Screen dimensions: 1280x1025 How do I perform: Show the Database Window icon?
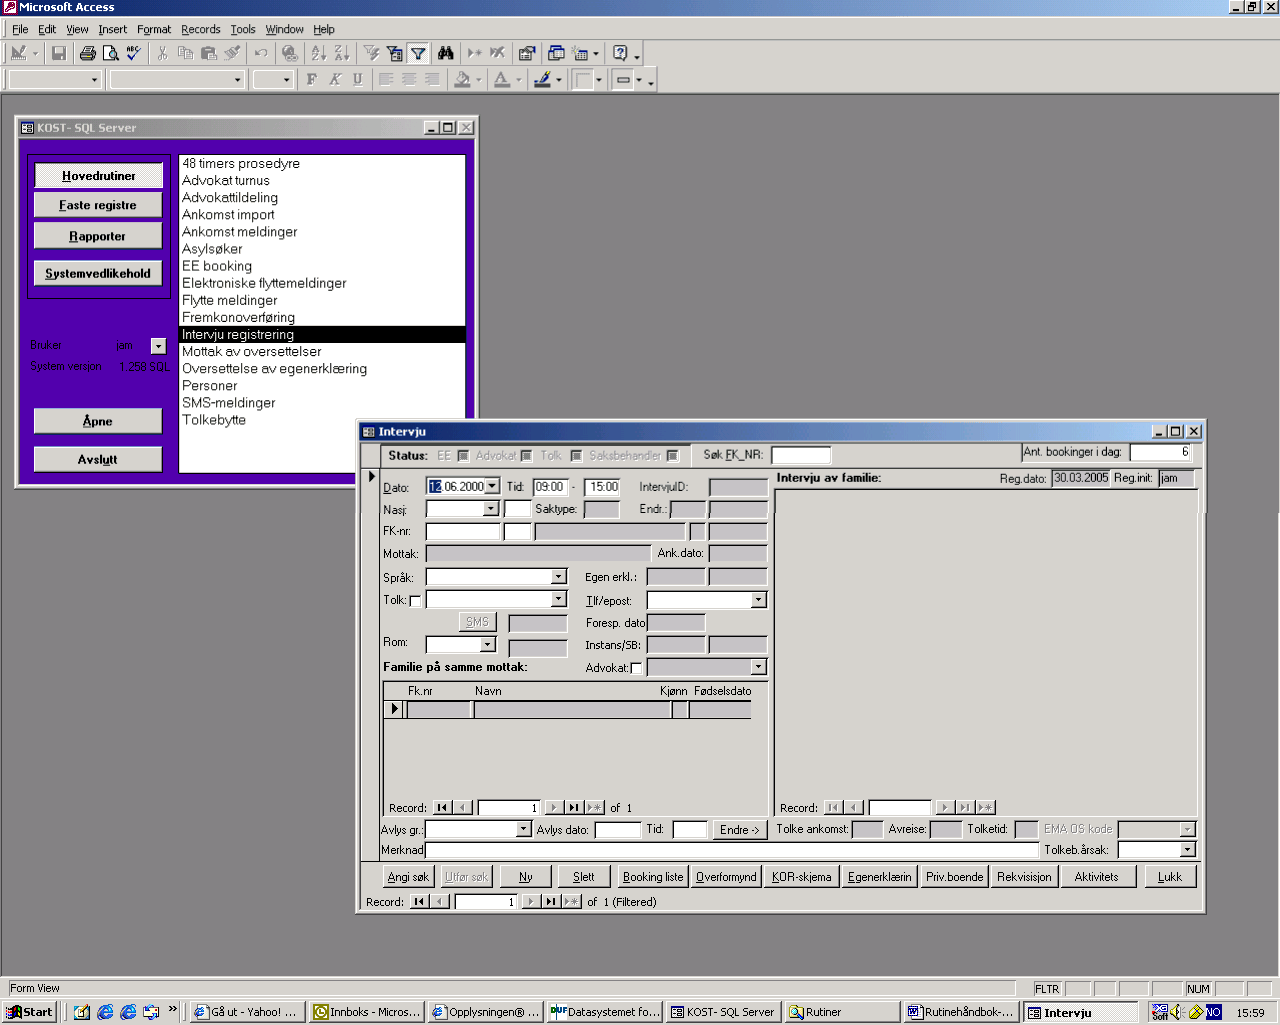556,53
